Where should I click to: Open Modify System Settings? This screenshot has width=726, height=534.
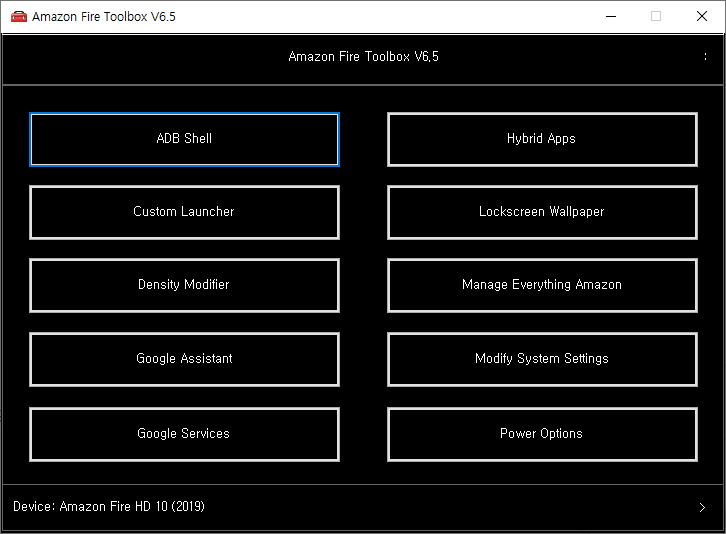[542, 359]
